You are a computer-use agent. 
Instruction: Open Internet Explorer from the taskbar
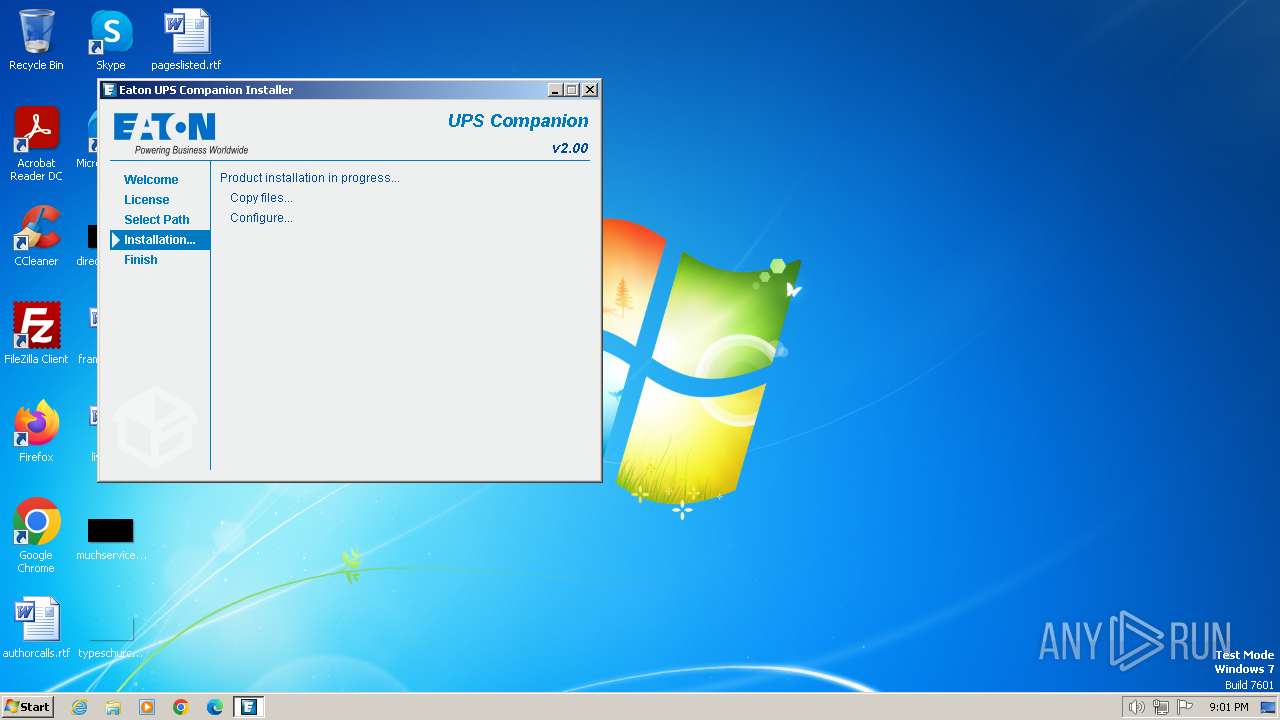[x=79, y=707]
